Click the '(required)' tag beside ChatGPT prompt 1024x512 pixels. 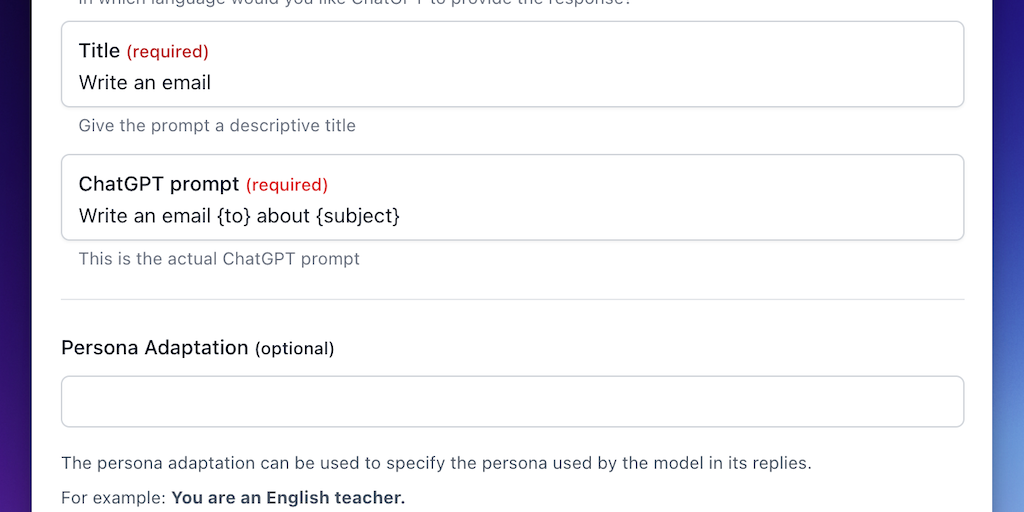point(286,185)
